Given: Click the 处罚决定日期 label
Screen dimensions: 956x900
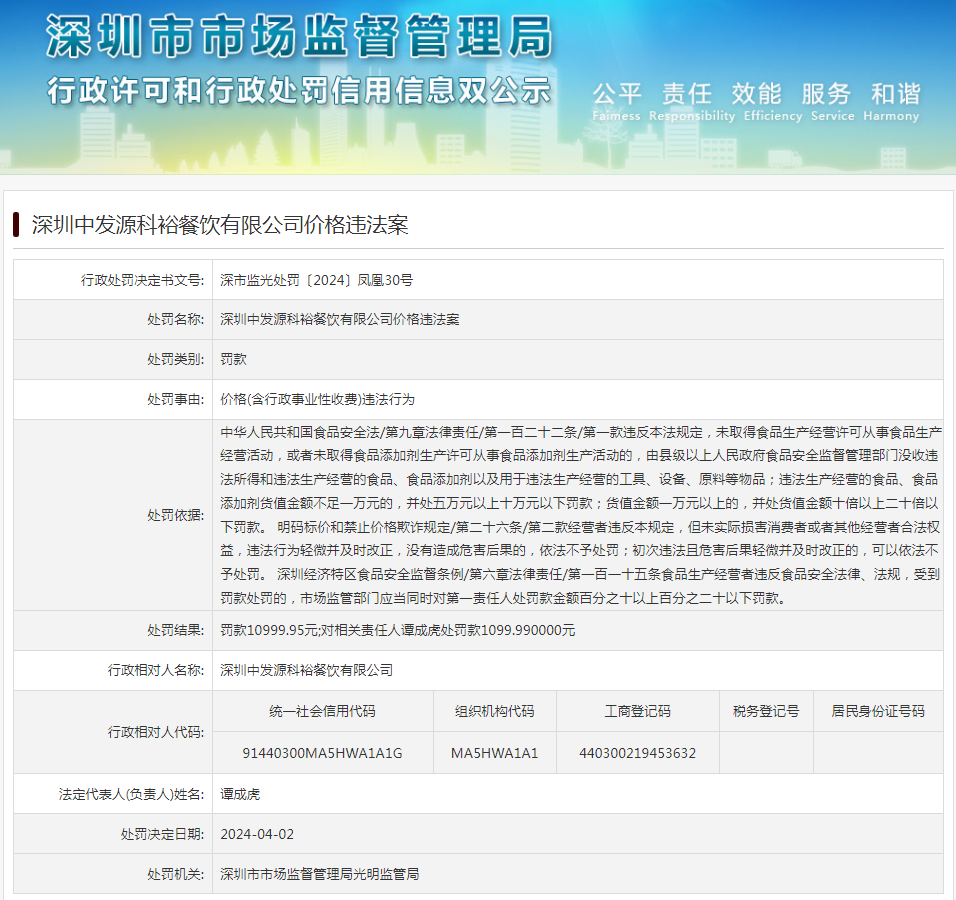Looking at the screenshot, I should pos(163,834).
